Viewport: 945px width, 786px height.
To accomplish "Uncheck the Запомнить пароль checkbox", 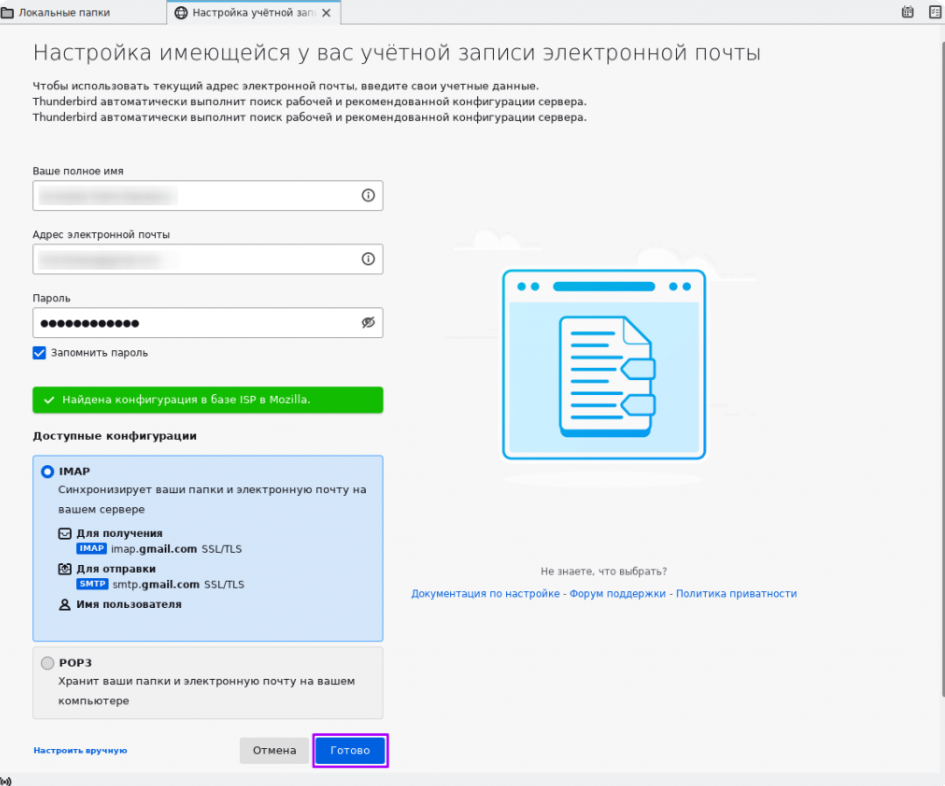I will click(x=40, y=353).
